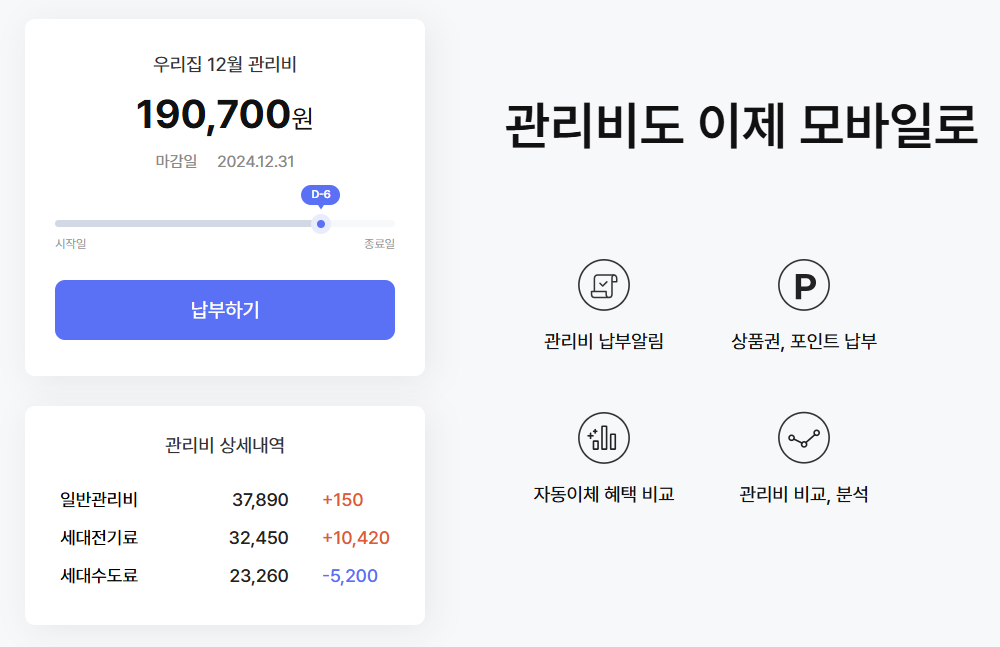Click the D-6 slider handle dot

(x=321, y=224)
